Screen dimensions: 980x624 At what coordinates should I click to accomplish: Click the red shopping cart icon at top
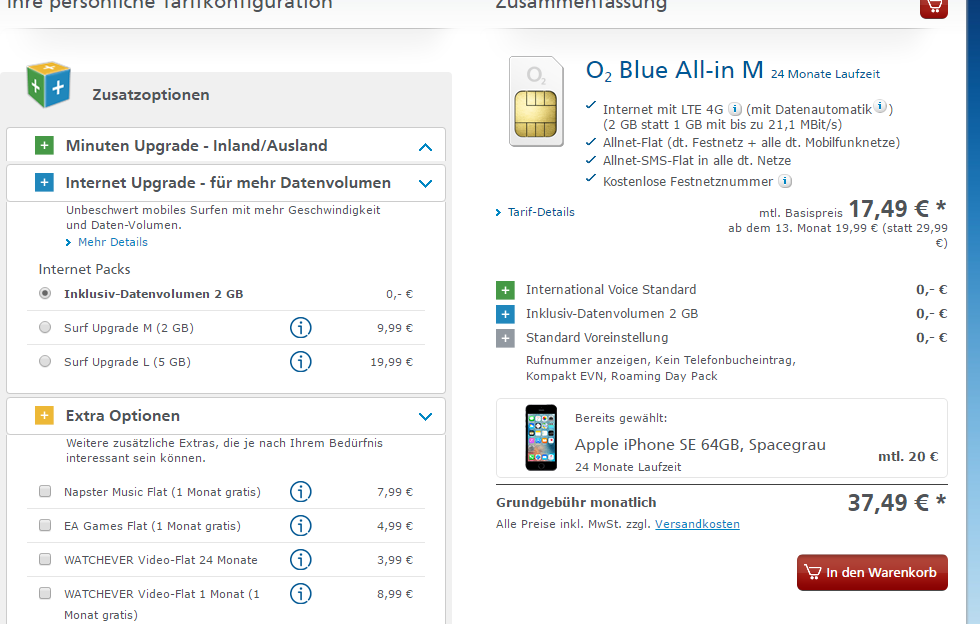click(x=934, y=8)
